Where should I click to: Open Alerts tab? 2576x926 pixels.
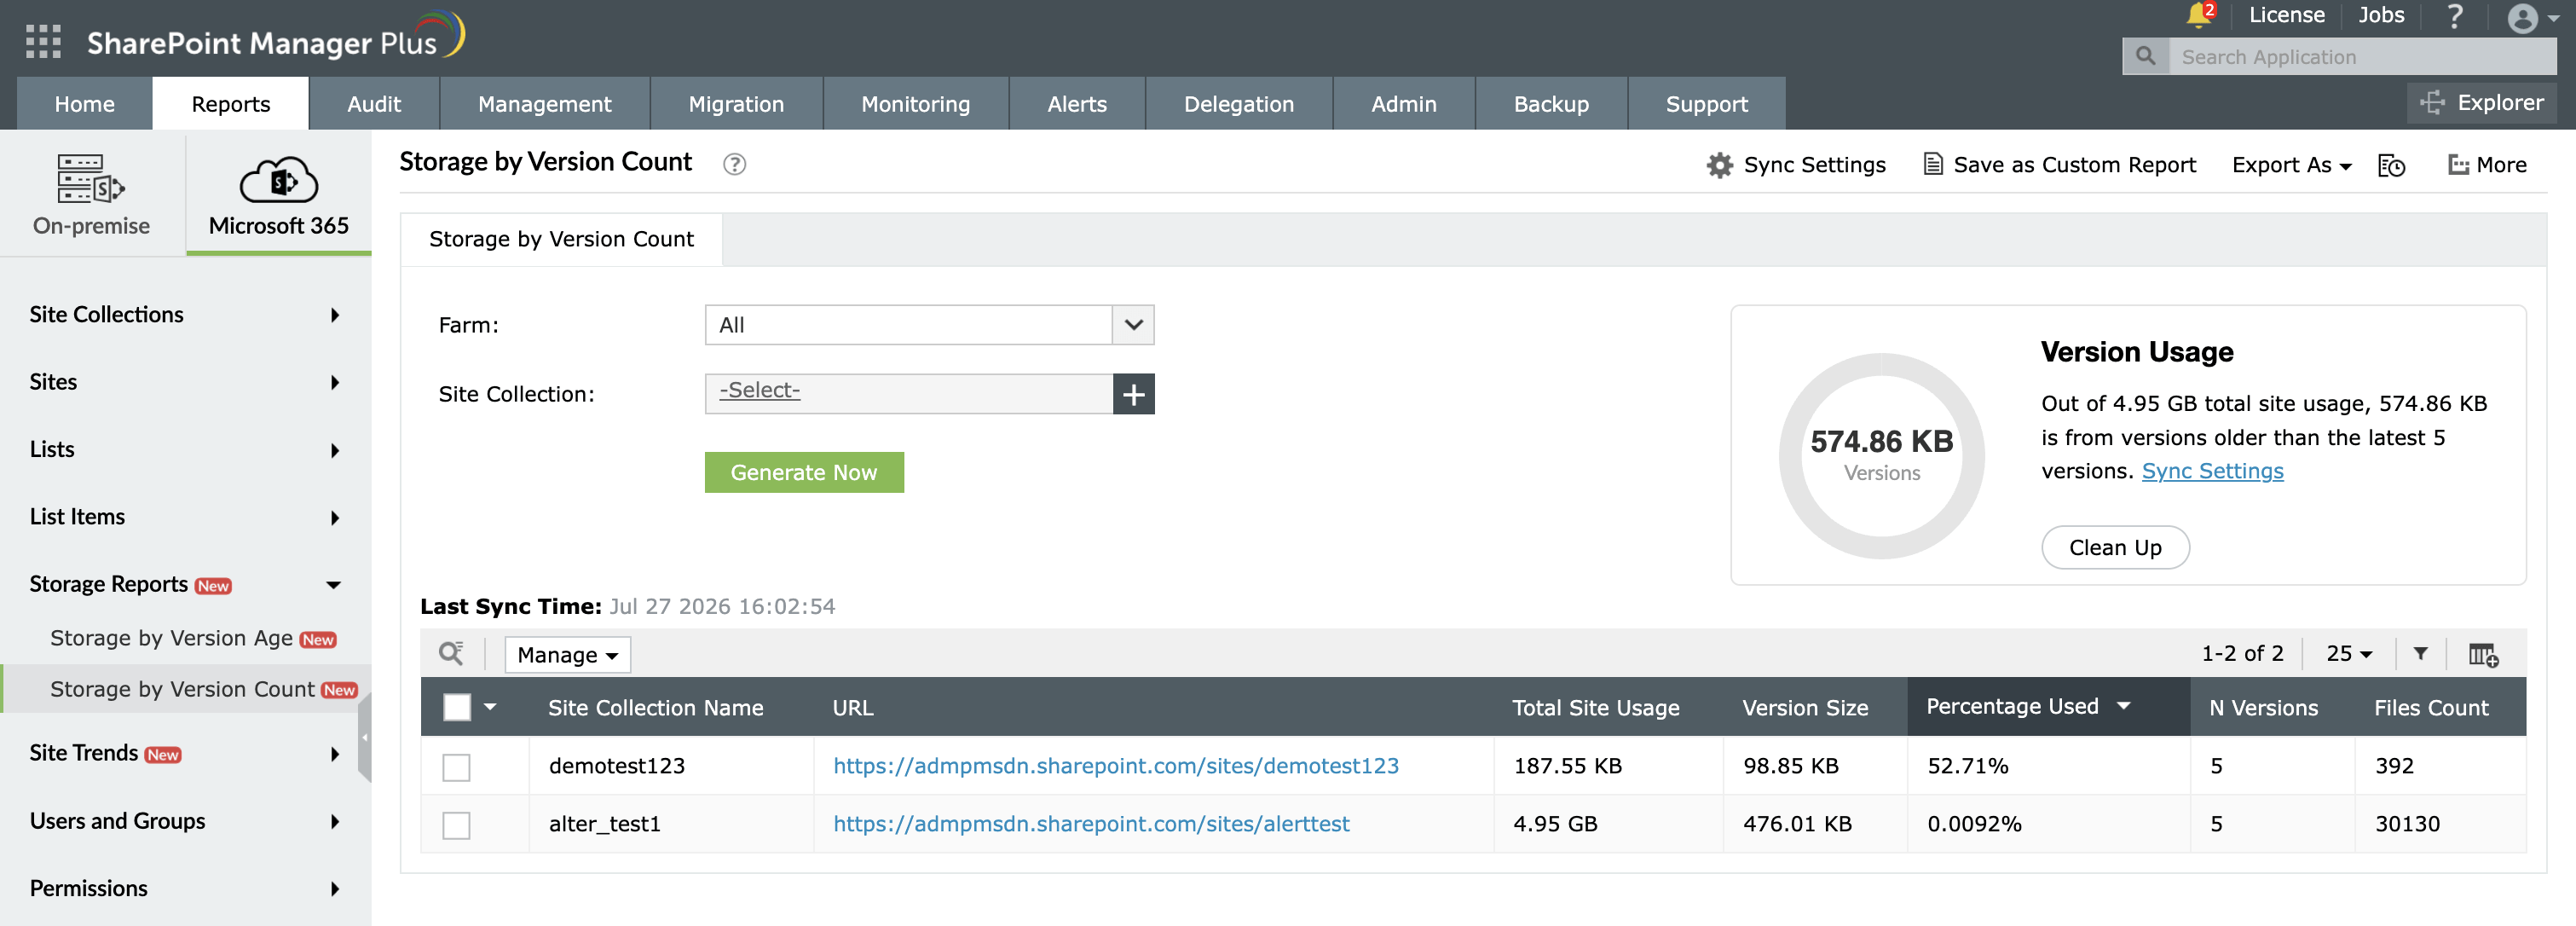point(1077,104)
